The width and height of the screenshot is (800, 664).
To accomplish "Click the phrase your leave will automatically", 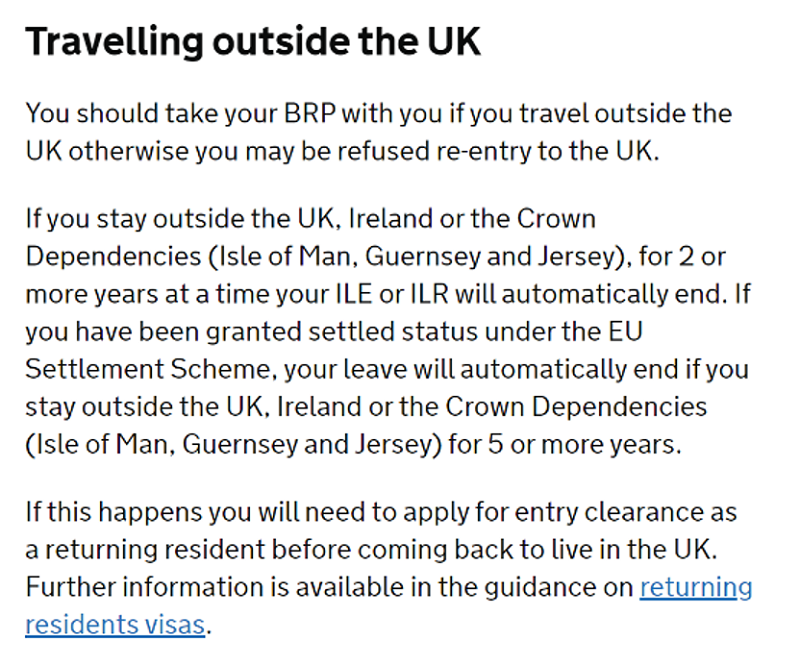I will click(455, 370).
